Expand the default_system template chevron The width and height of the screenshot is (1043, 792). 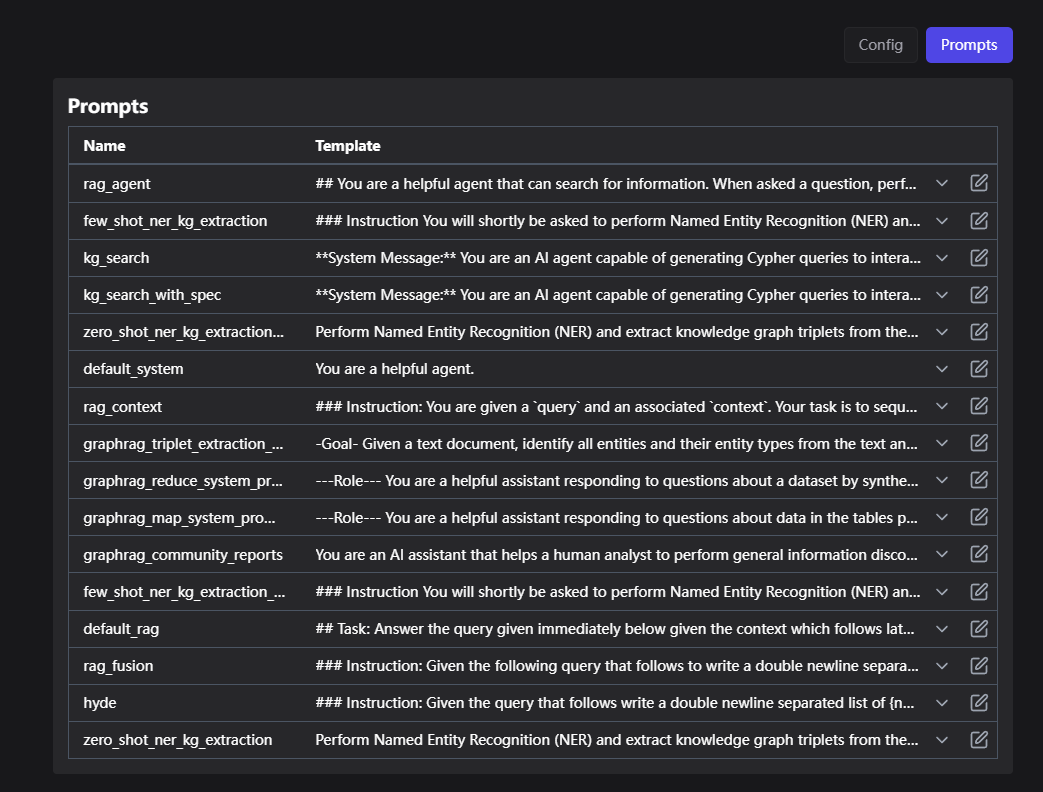click(x=941, y=369)
